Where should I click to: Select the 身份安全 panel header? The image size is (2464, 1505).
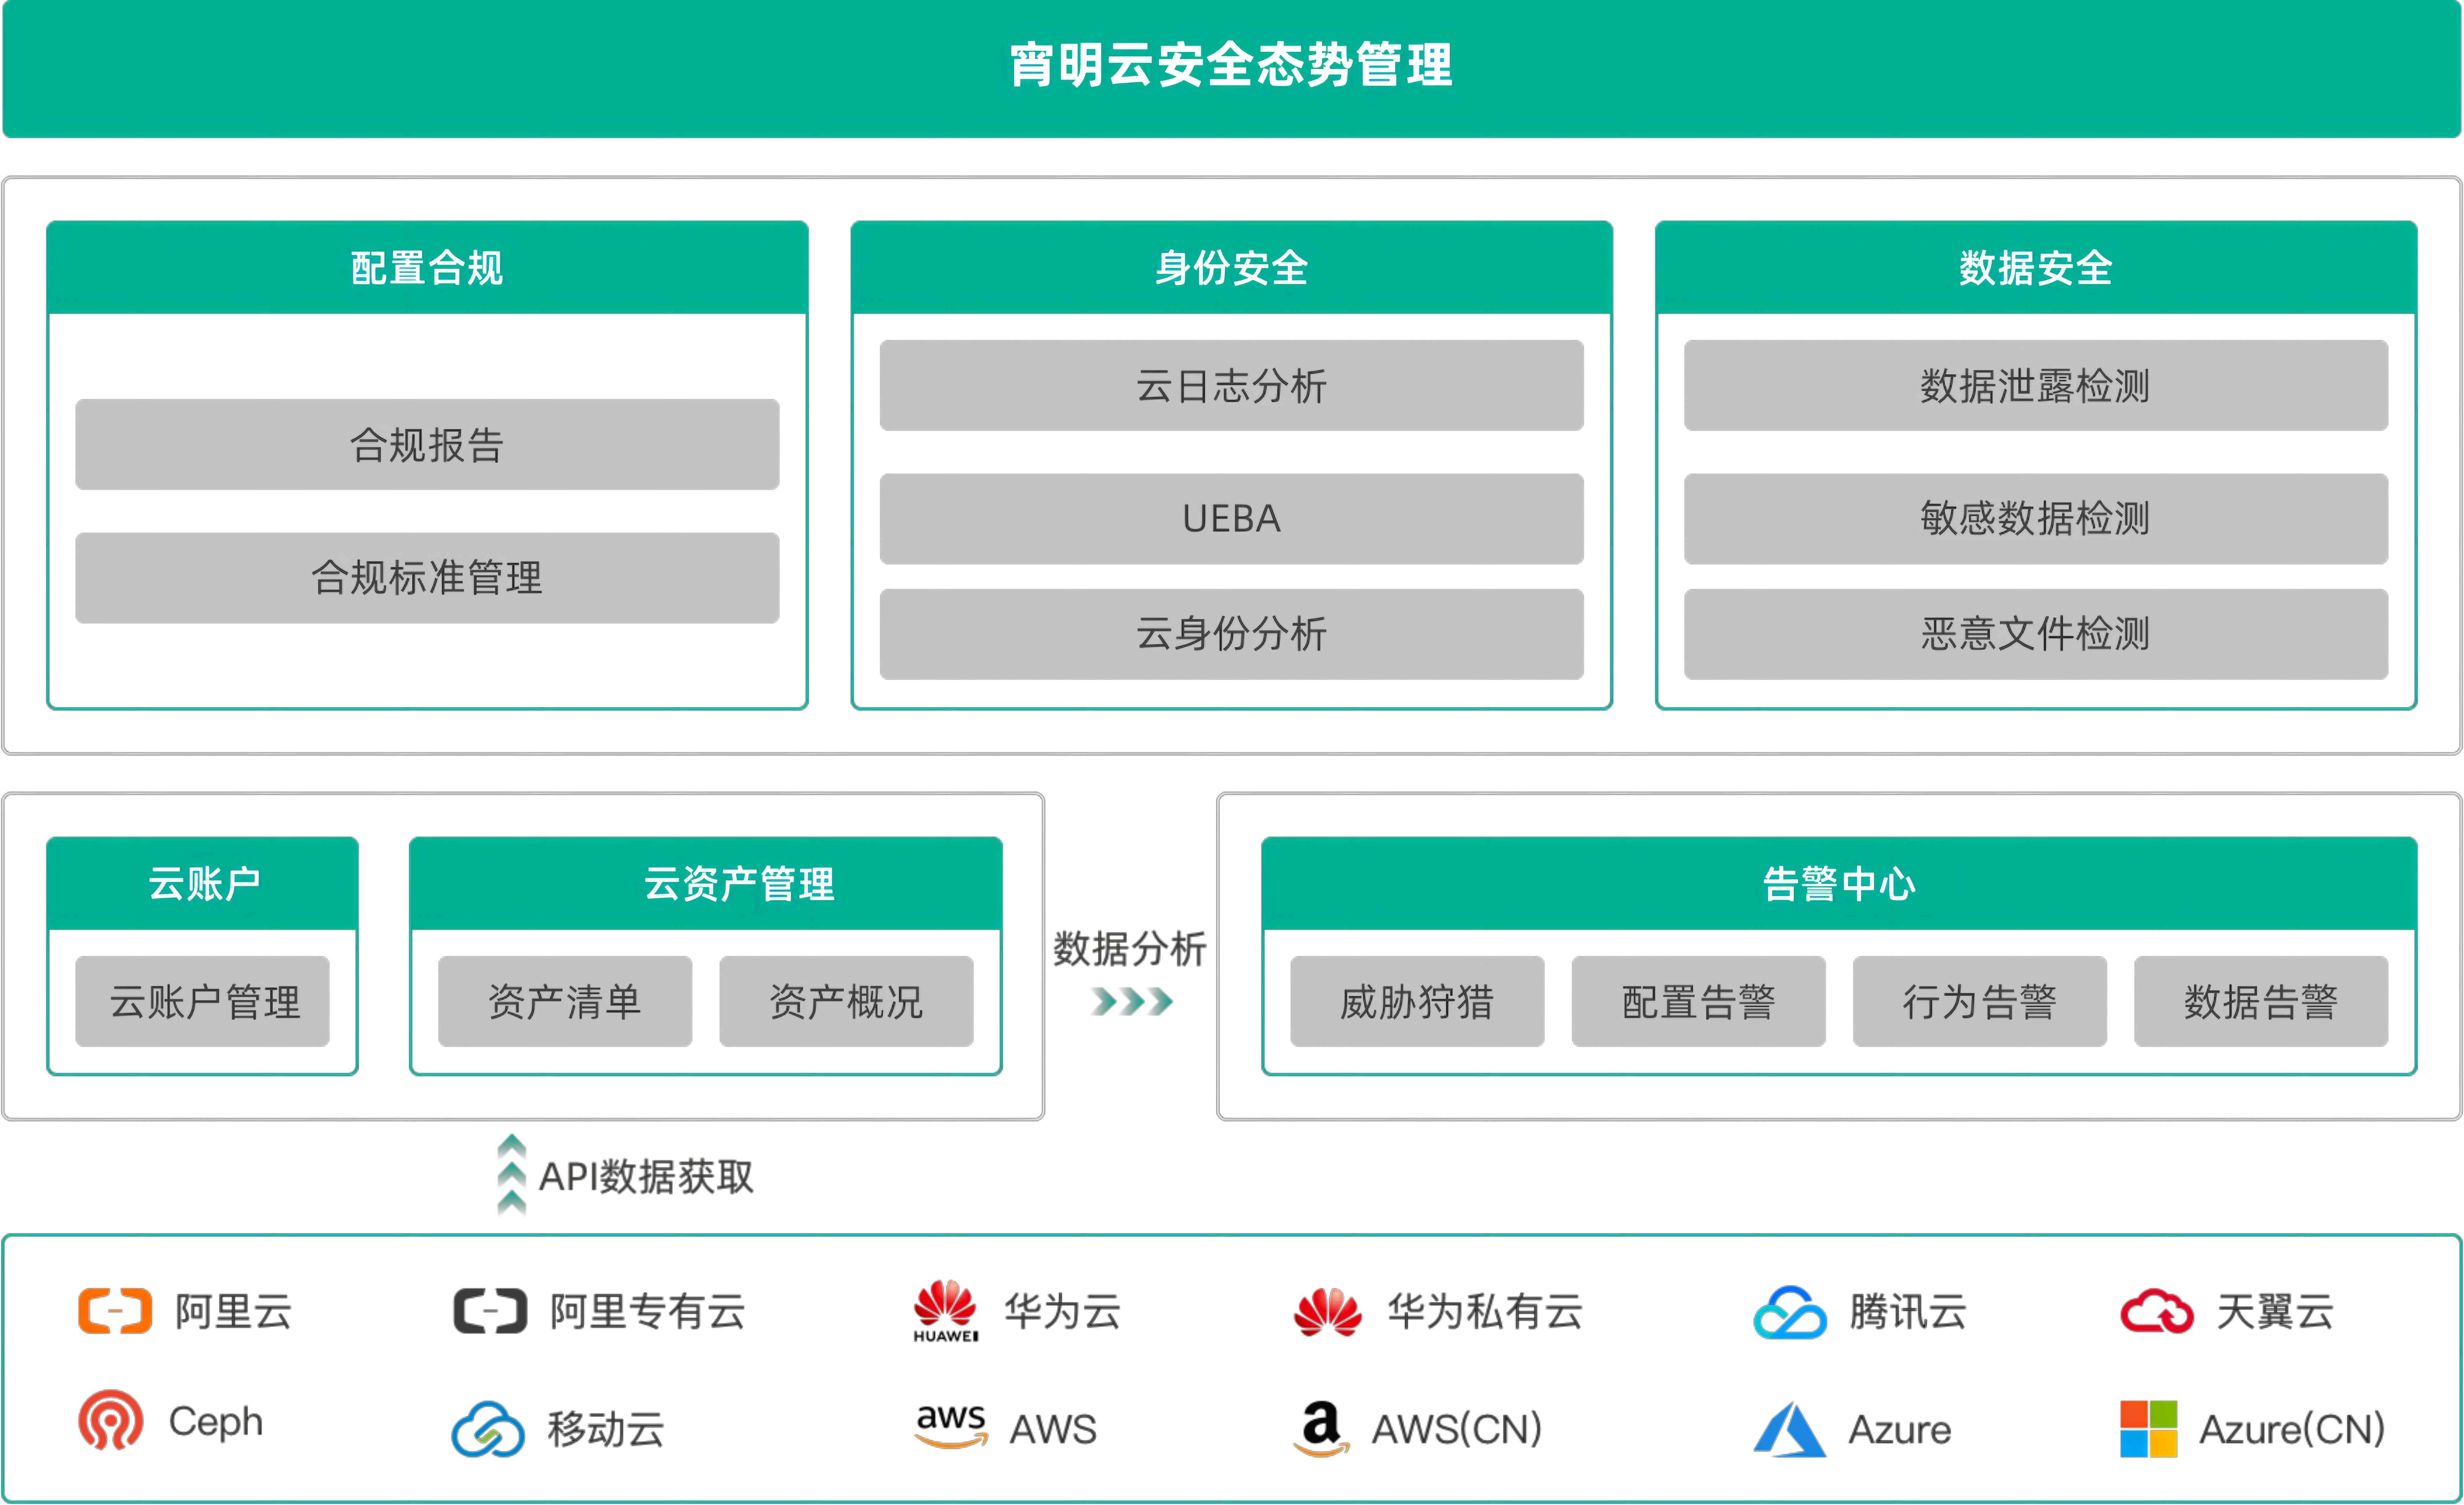(x=1232, y=267)
